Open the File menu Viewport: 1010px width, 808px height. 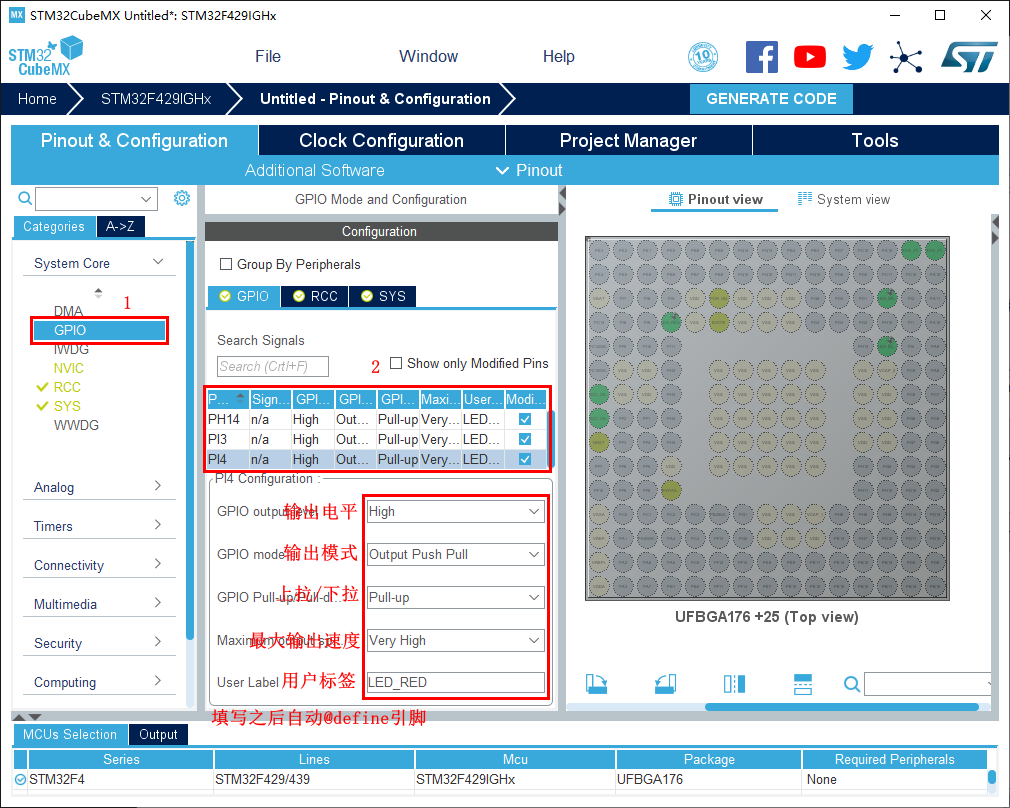[268, 57]
